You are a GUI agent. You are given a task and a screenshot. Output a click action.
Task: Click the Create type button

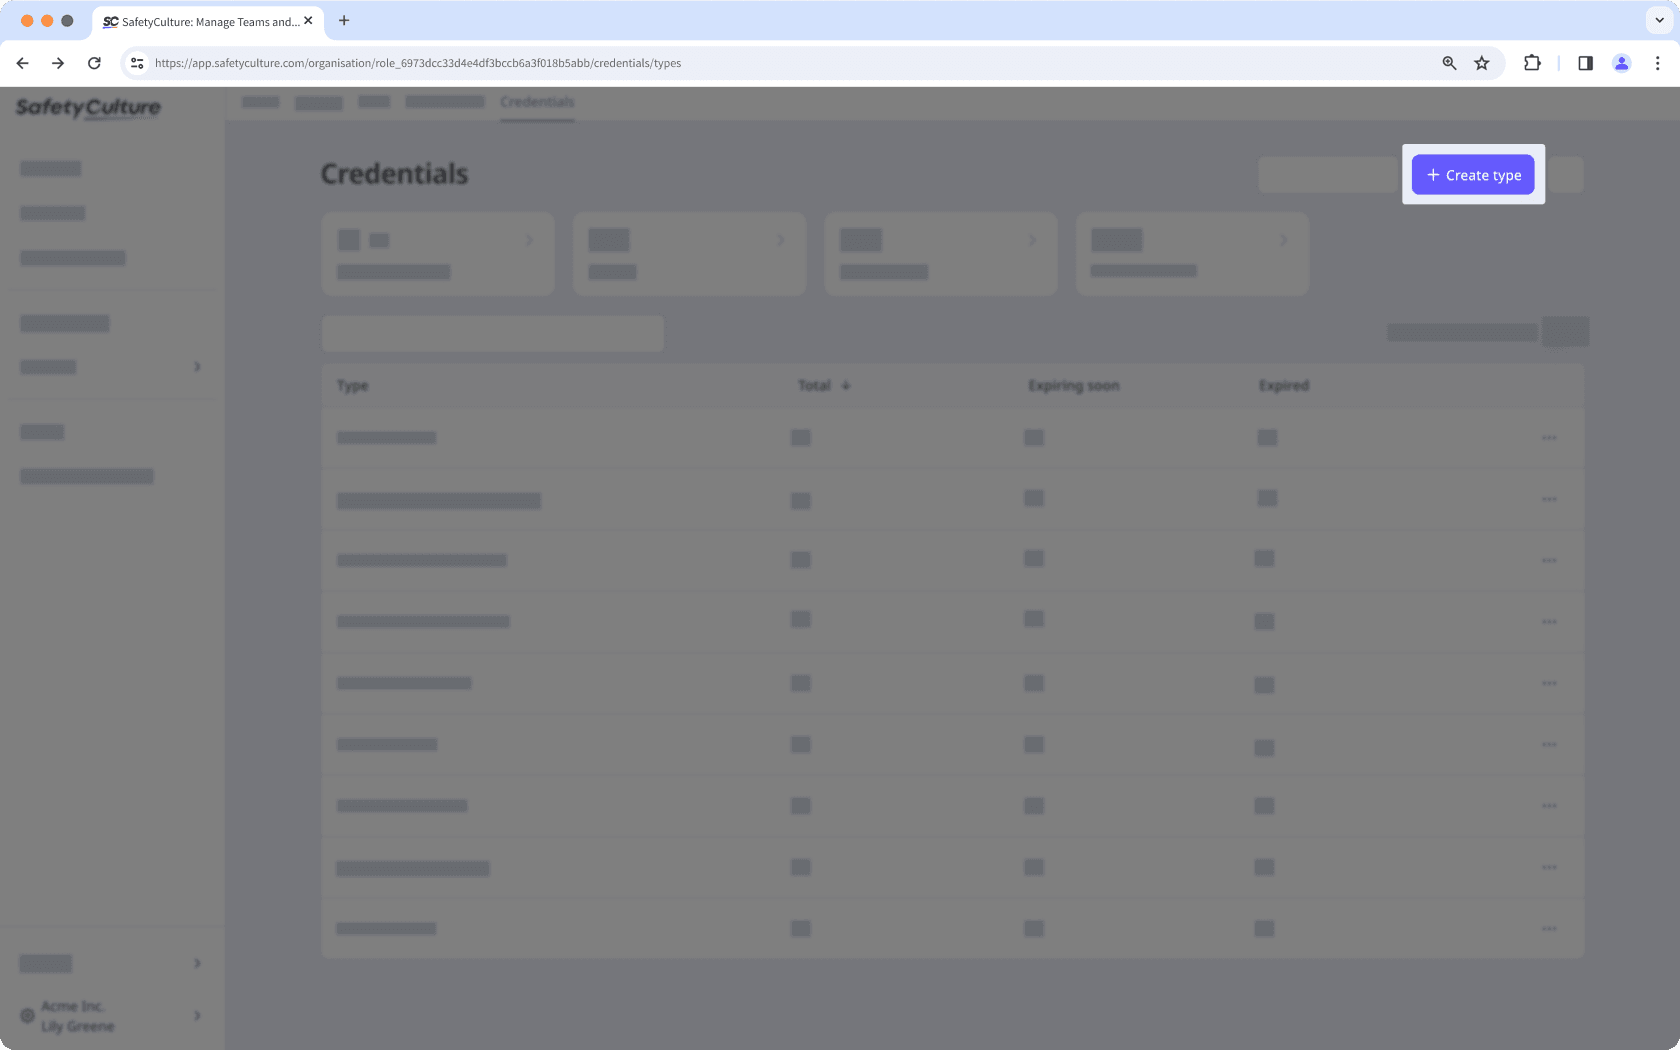1472,174
